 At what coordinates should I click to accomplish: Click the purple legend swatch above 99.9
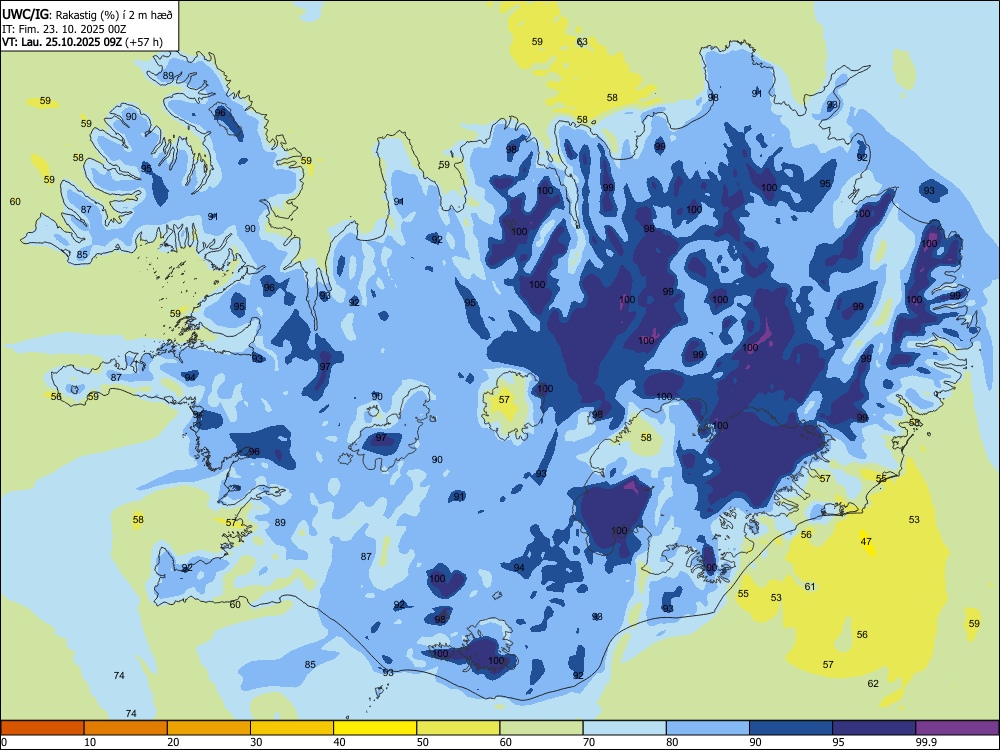957,728
